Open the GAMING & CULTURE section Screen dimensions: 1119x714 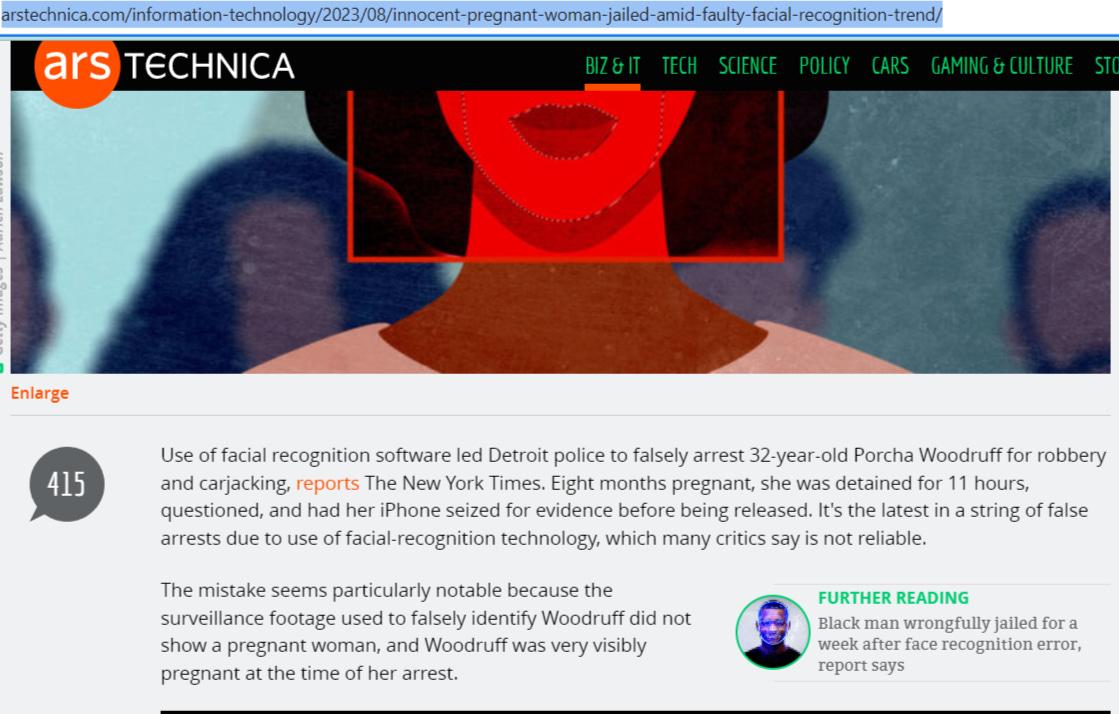(1001, 66)
